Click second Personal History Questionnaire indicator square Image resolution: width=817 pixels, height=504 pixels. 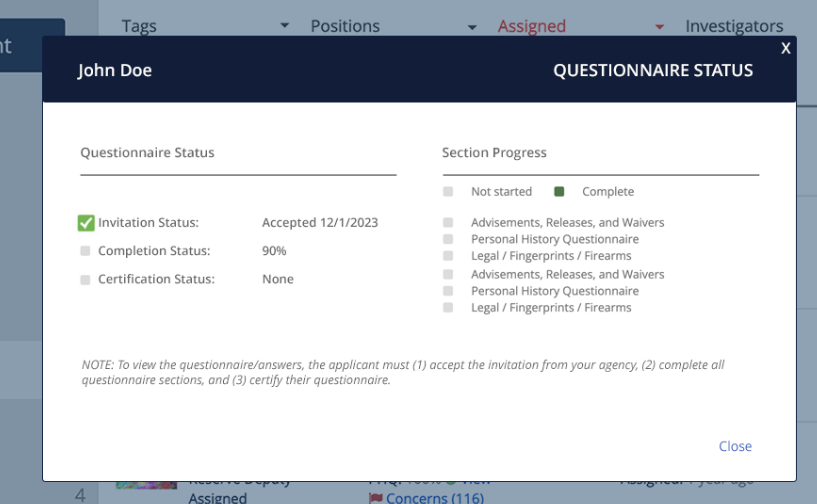(448, 292)
